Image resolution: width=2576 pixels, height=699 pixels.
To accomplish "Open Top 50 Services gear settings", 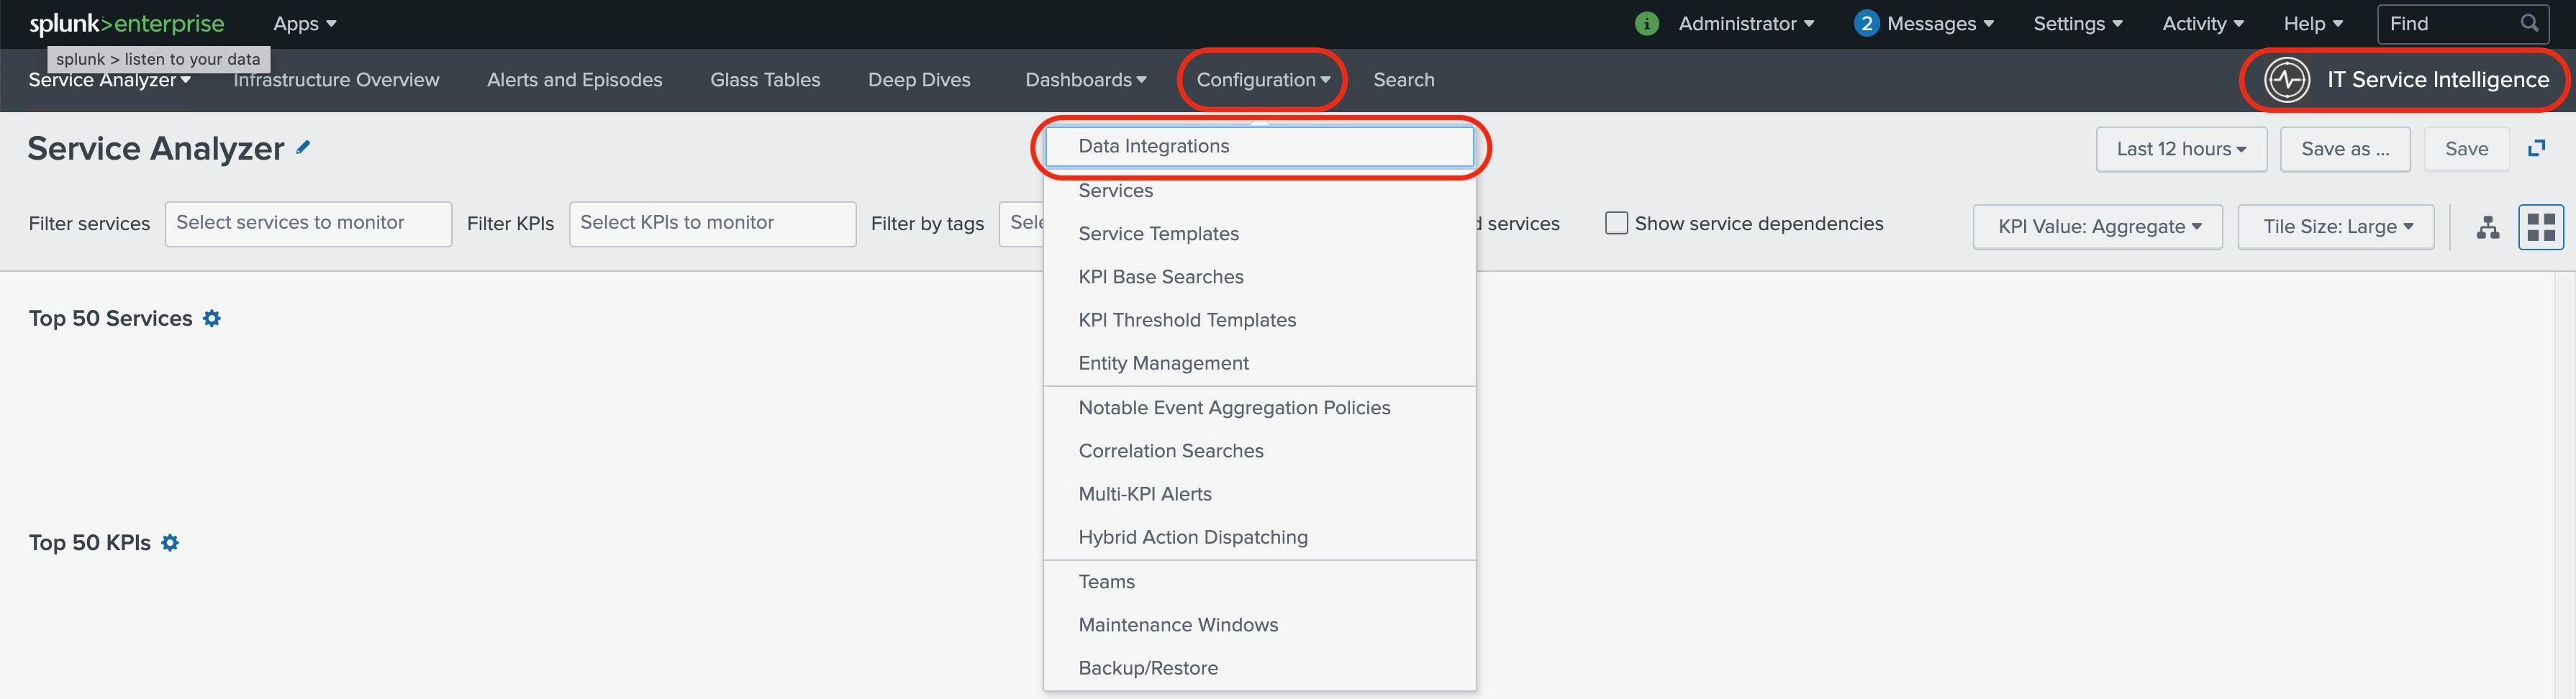I will pyautogui.click(x=212, y=318).
